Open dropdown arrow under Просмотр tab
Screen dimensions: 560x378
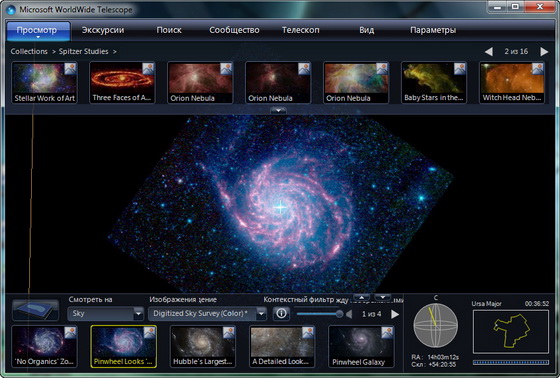(38, 37)
